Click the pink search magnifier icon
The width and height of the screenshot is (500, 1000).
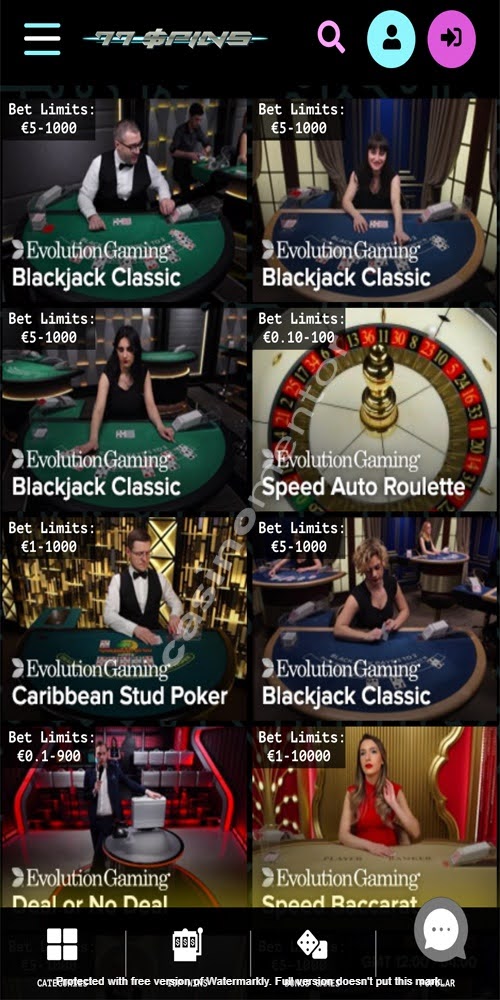(x=332, y=38)
